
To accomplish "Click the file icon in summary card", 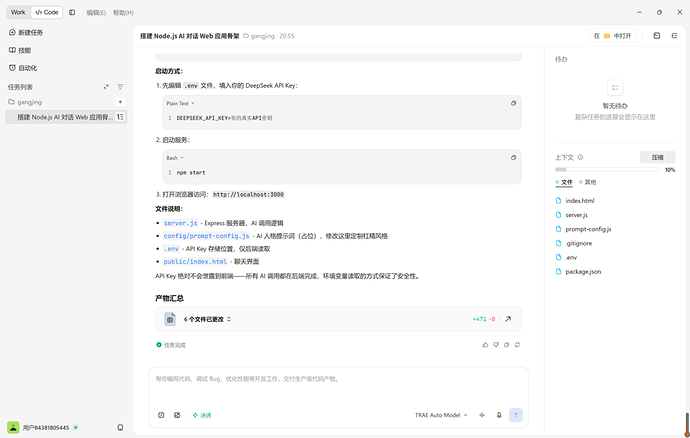I will [x=170, y=319].
